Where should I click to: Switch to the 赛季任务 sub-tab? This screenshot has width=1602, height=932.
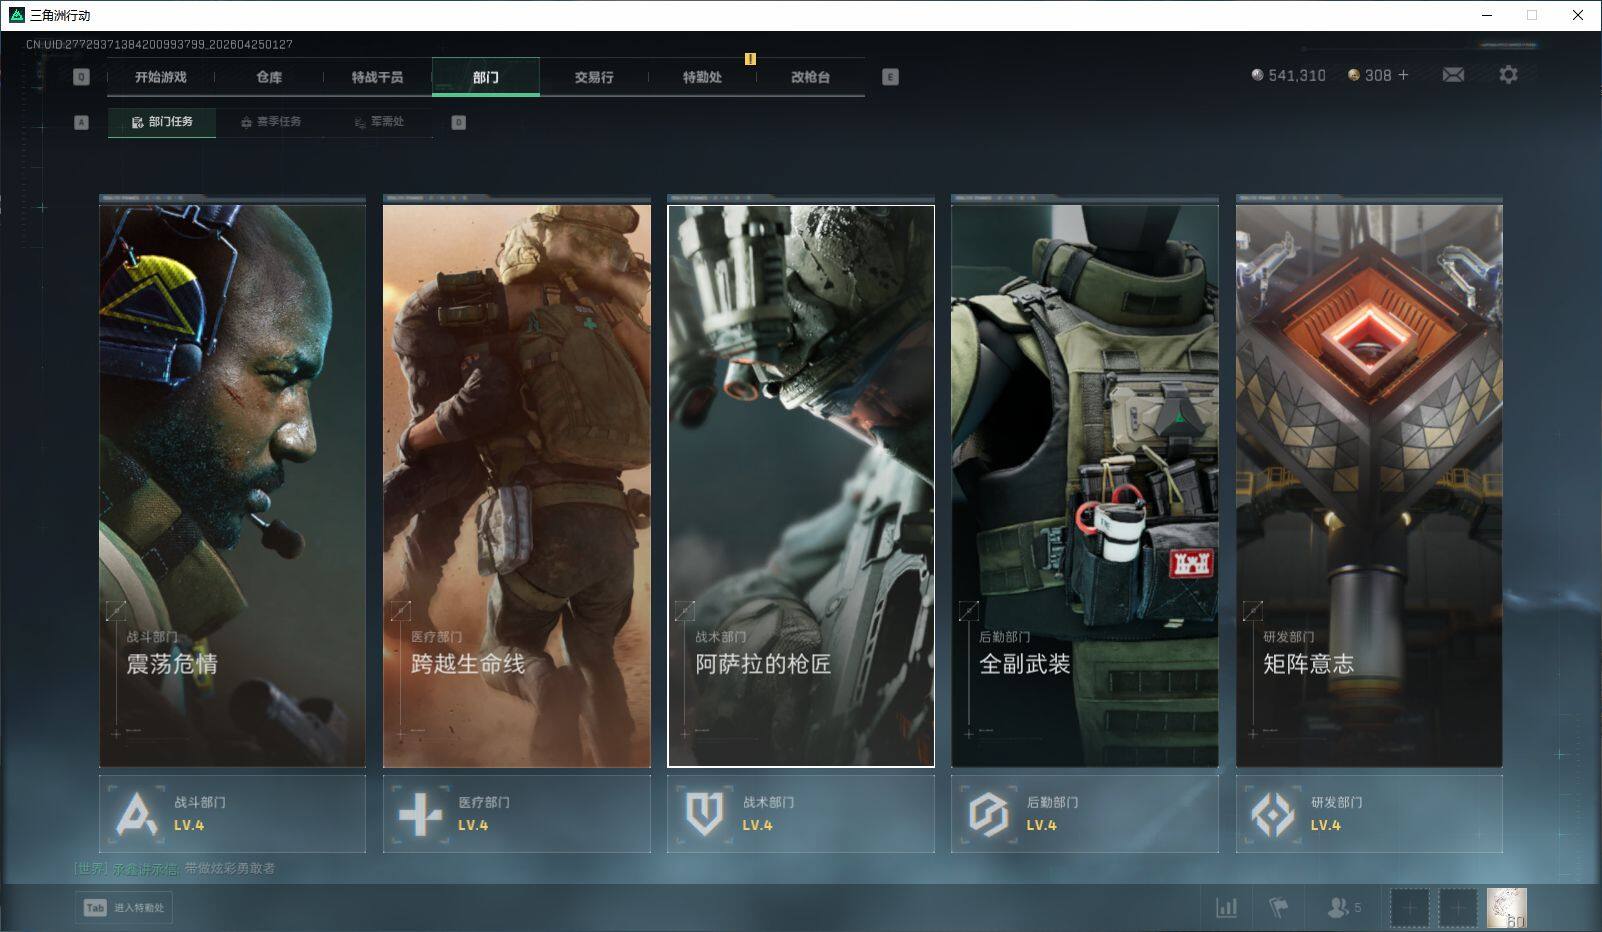[x=270, y=122]
